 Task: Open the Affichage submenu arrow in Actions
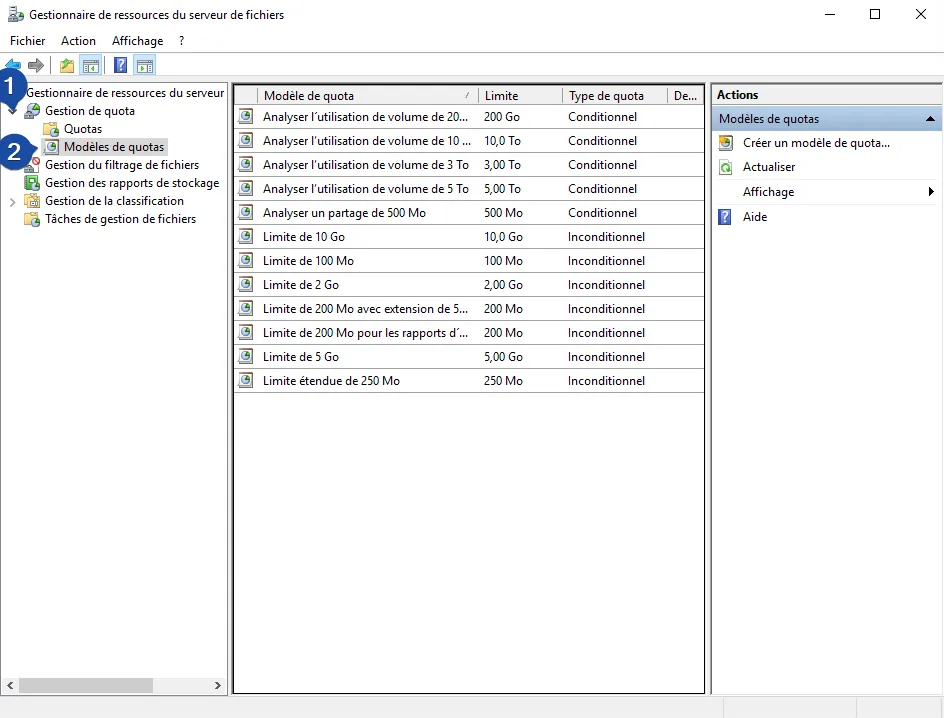click(931, 191)
